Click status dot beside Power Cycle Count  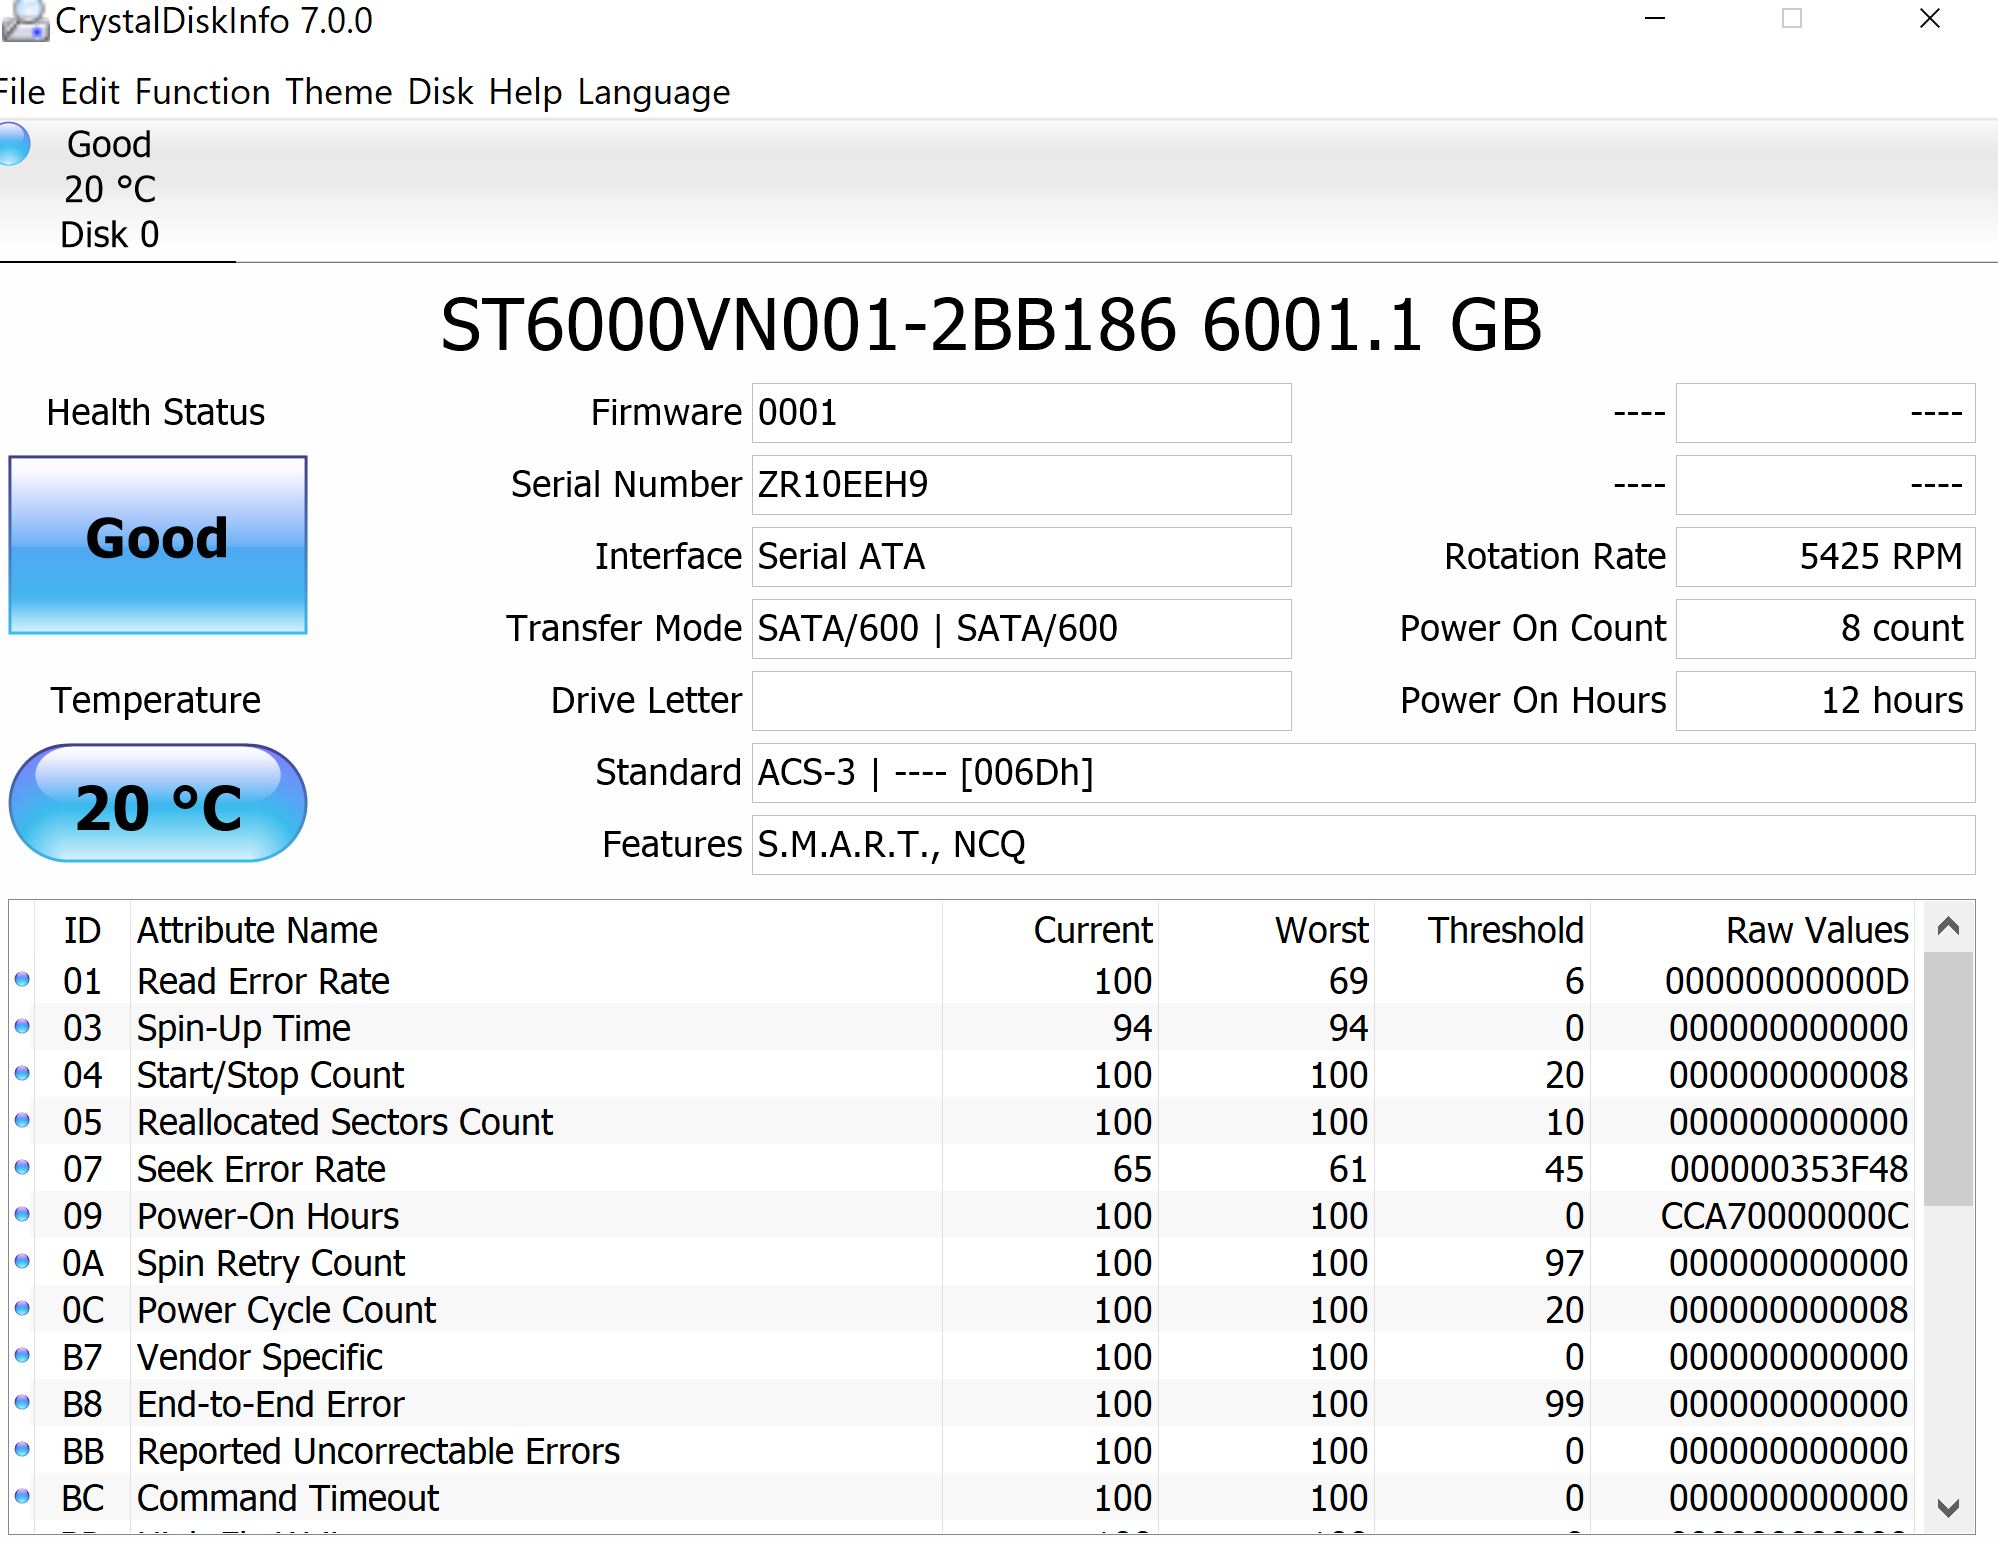pyautogui.click(x=22, y=1308)
